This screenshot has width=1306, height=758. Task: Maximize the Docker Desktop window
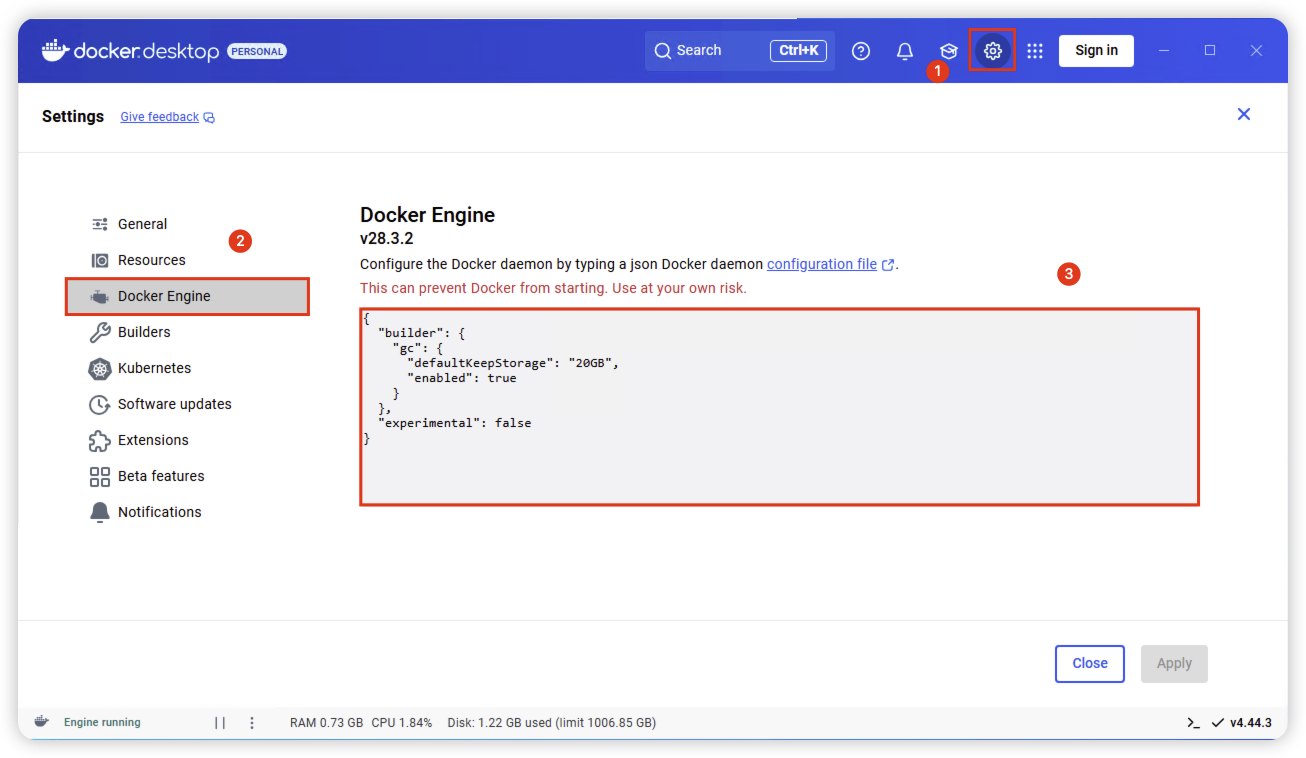(1210, 50)
